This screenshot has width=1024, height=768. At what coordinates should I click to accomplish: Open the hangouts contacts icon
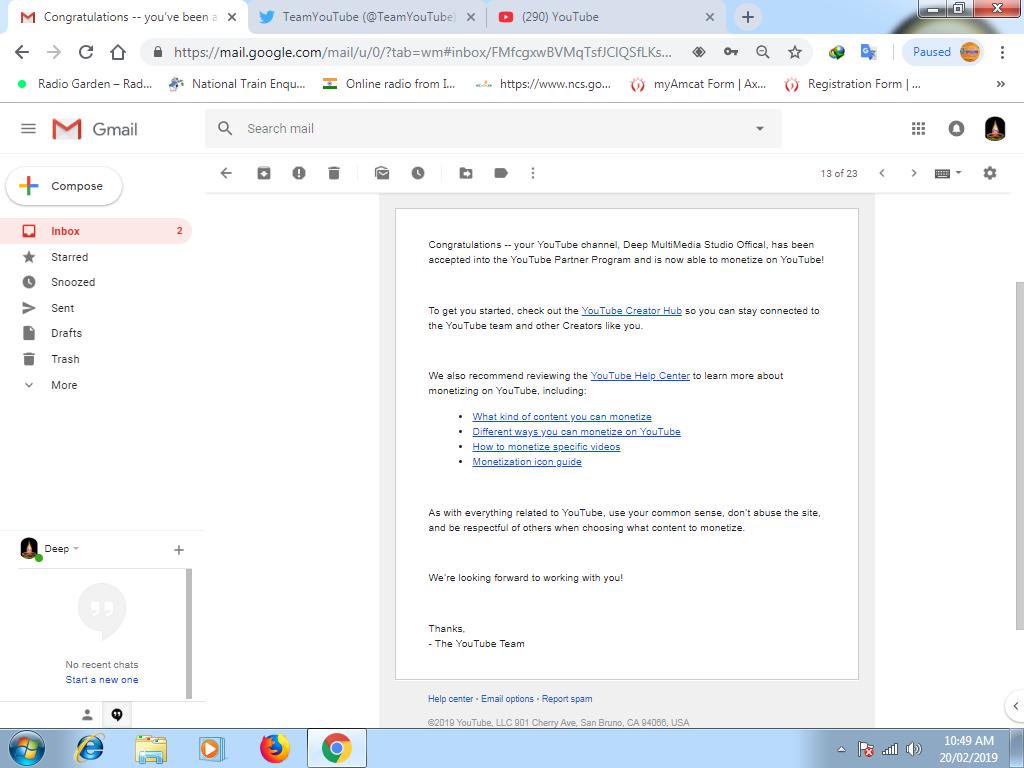click(87, 715)
